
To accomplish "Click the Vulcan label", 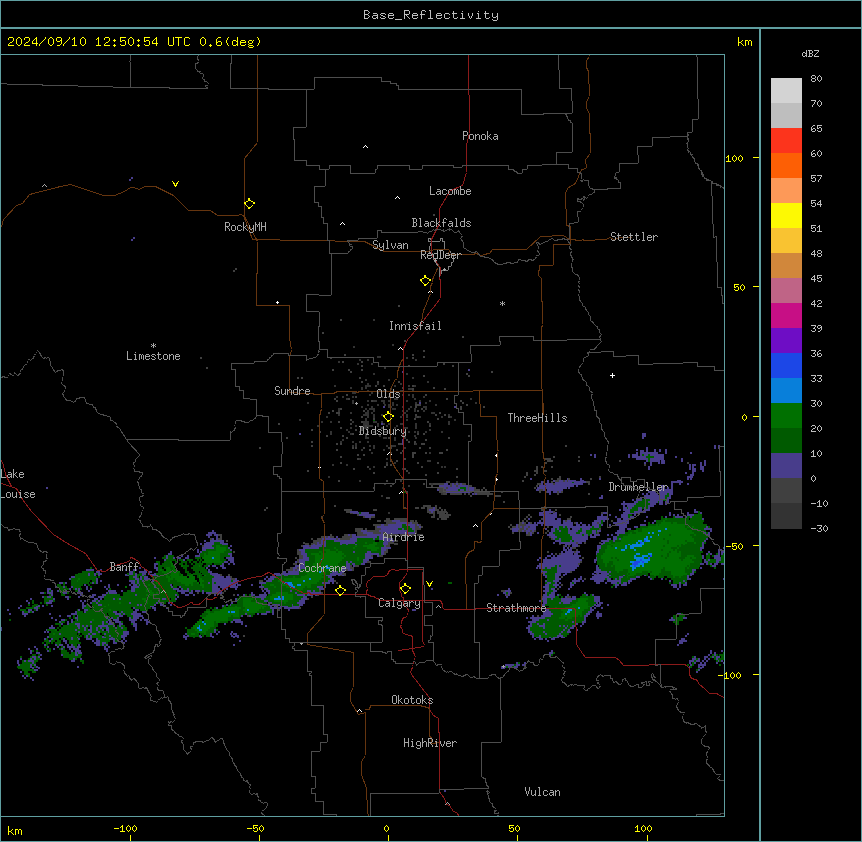I will pos(543,792).
